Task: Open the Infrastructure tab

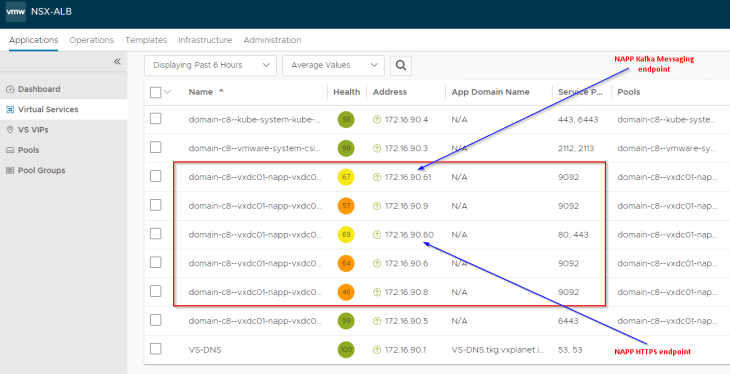Action: coord(205,40)
